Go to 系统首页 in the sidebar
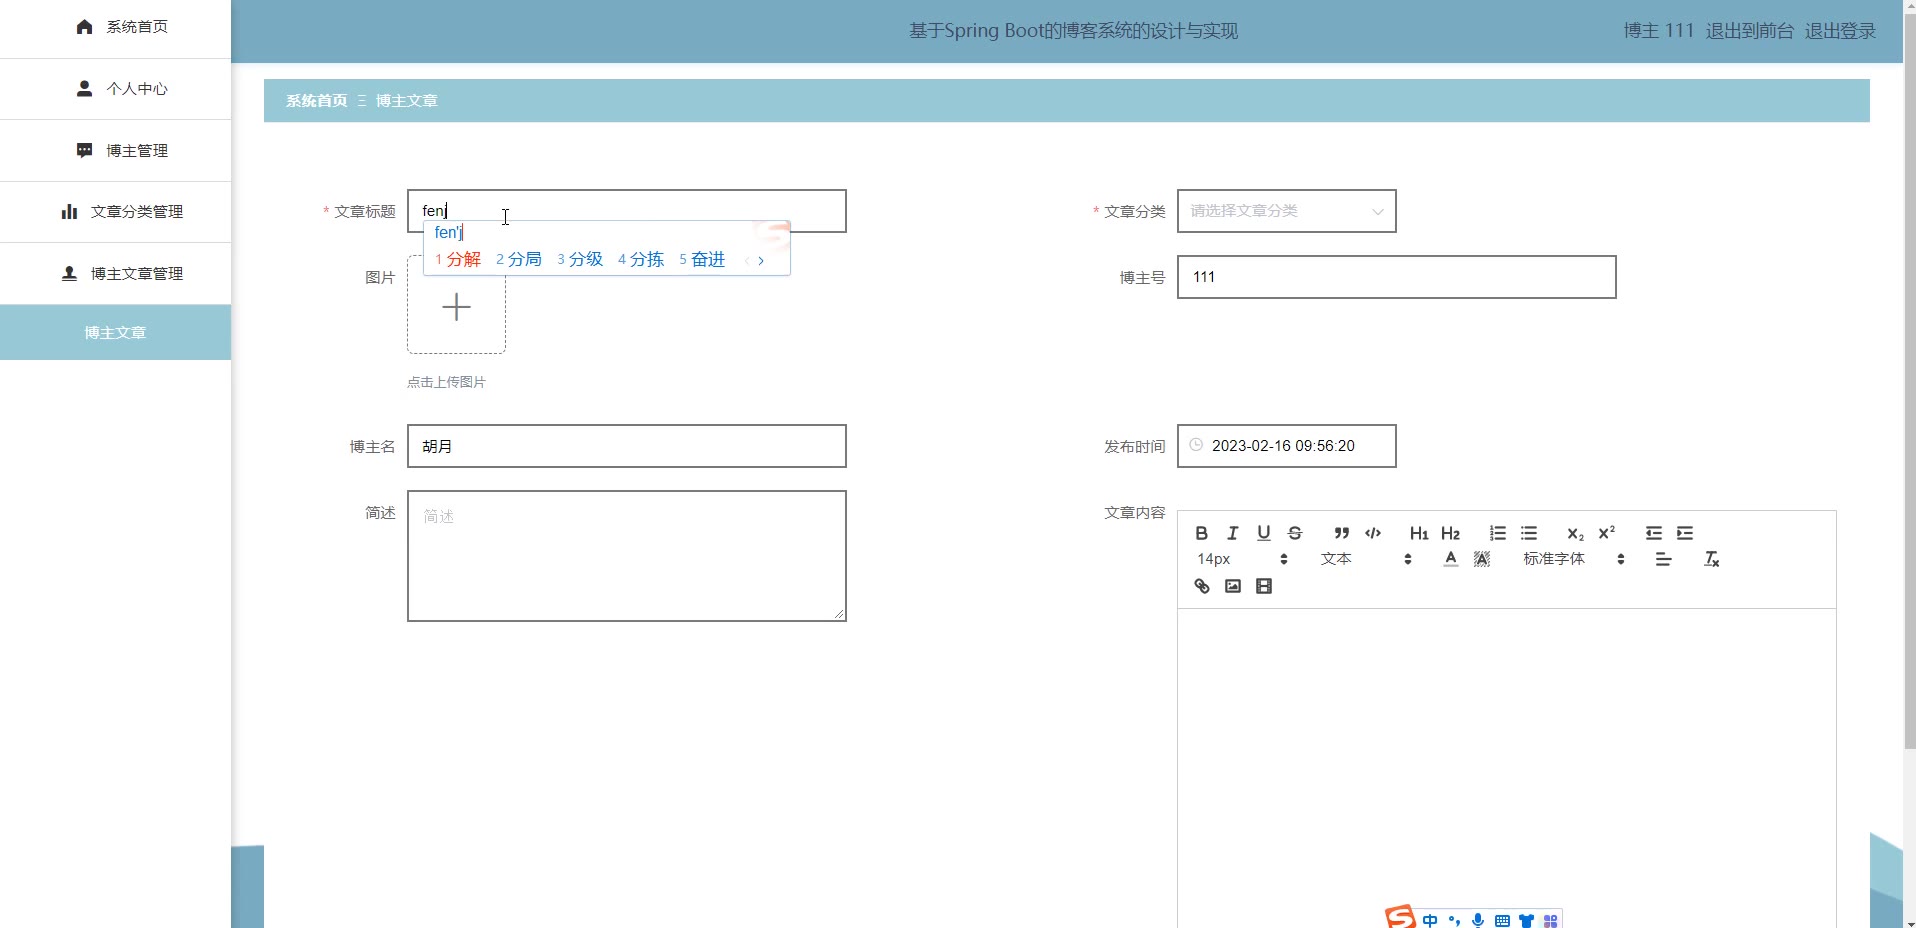Screen dimensions: 1916x928 (x=115, y=28)
